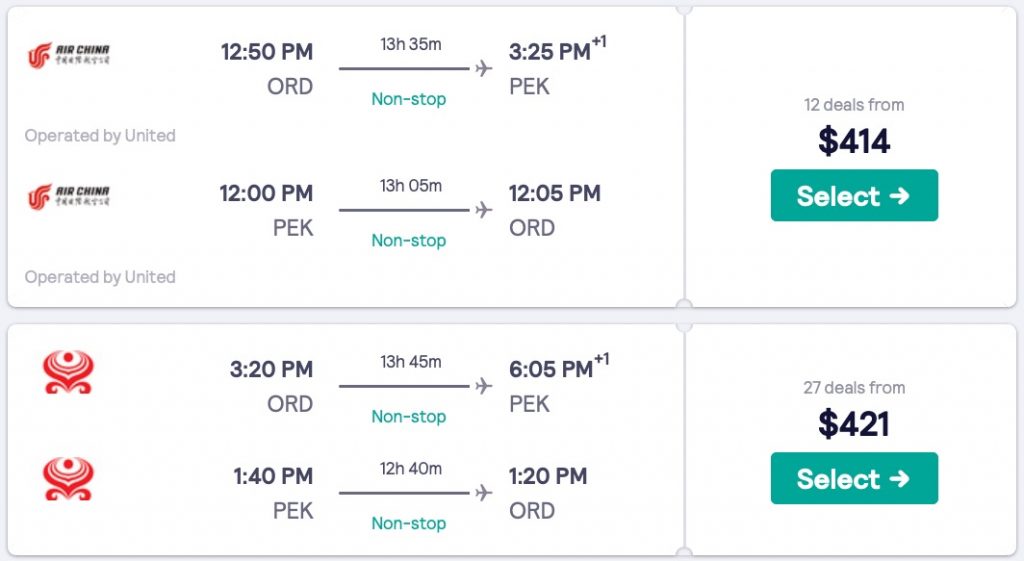This screenshot has width=1024, height=561.
Task: Click the airplane icon on 13h 35m flight
Action: [484, 69]
